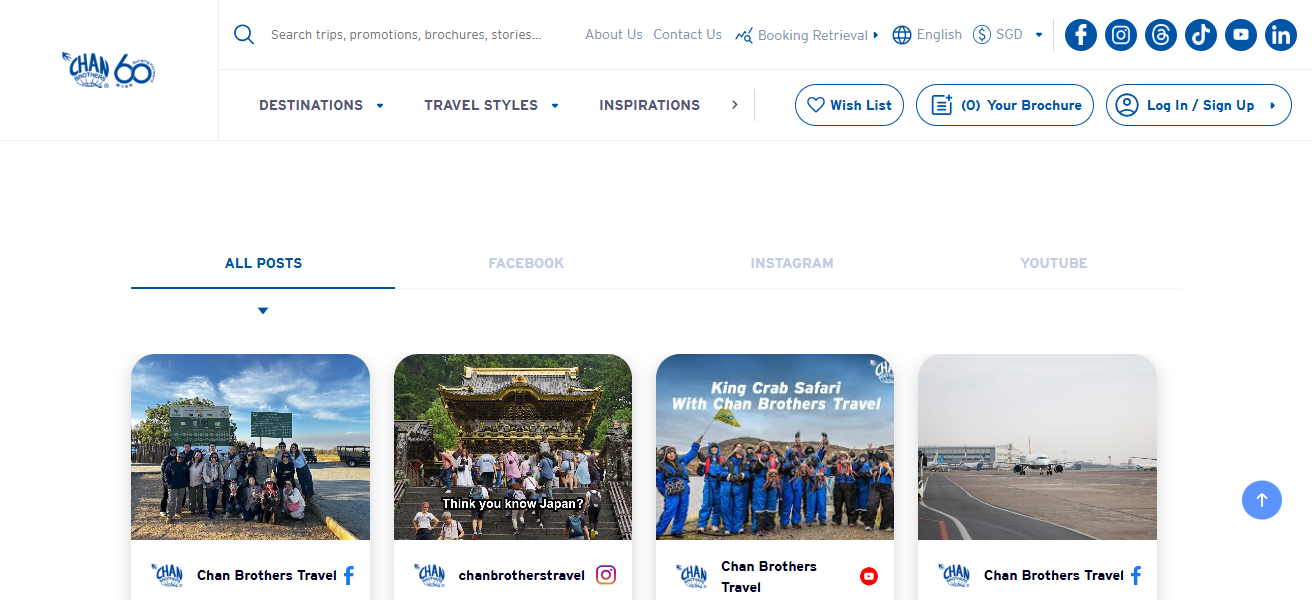The height and width of the screenshot is (600, 1312).
Task: Open the Instagram social icon
Action: point(1120,34)
